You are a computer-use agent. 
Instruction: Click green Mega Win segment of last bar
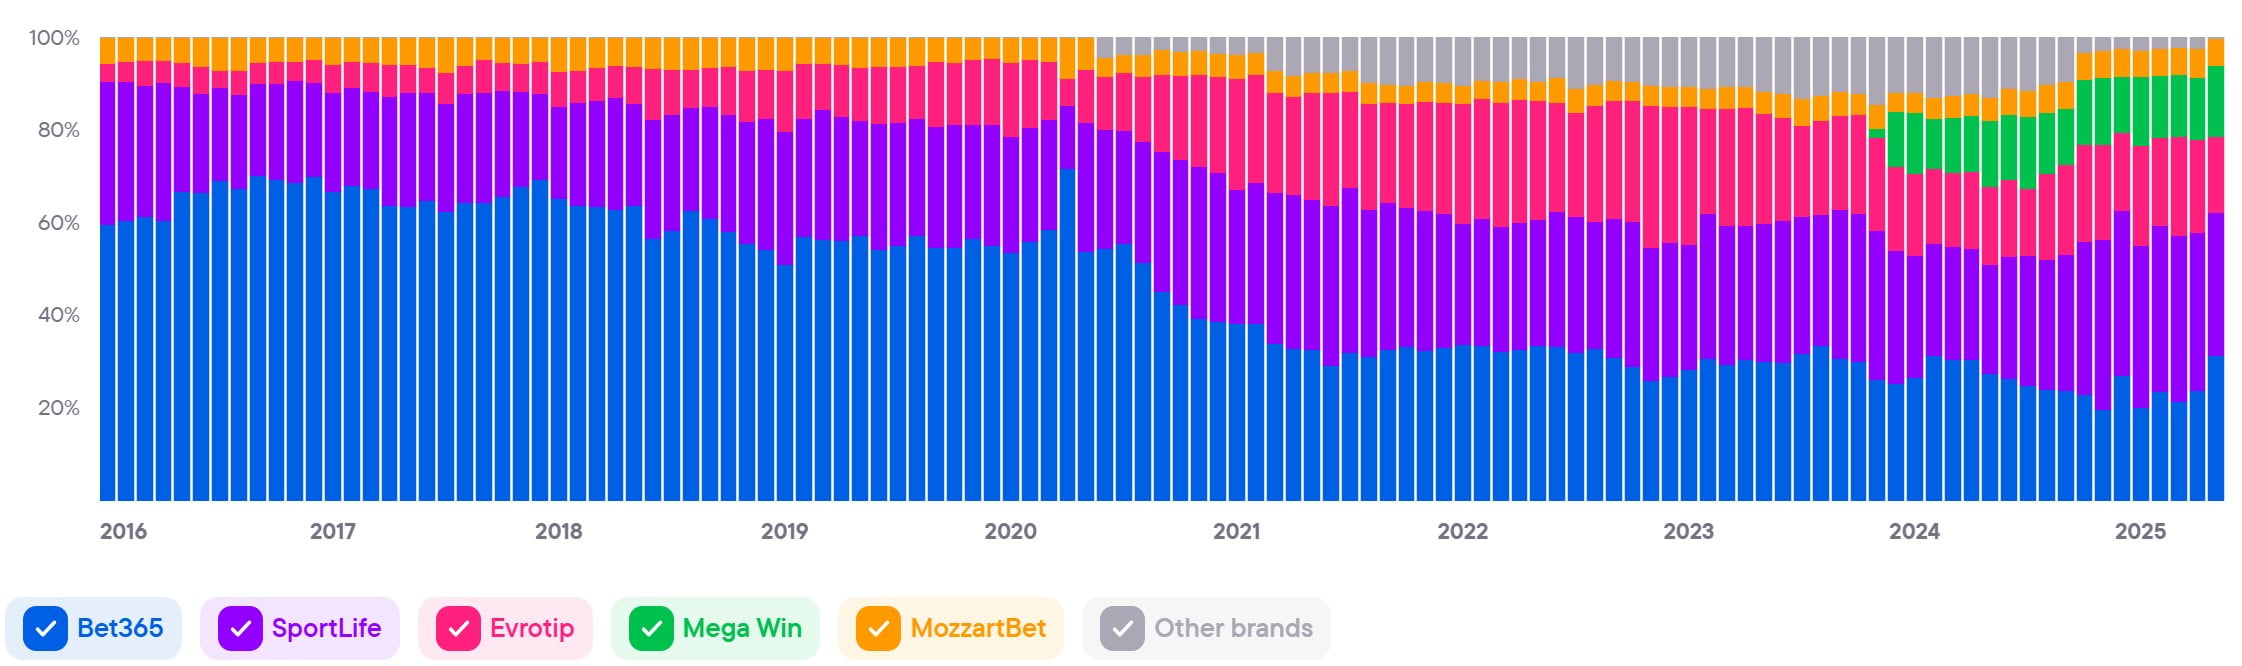pyautogui.click(x=2216, y=101)
